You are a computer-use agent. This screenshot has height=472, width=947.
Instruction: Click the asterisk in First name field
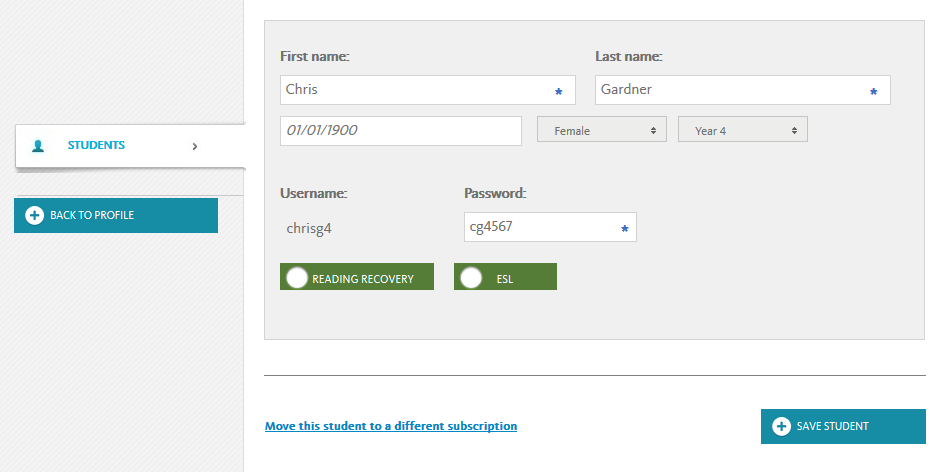(559, 92)
